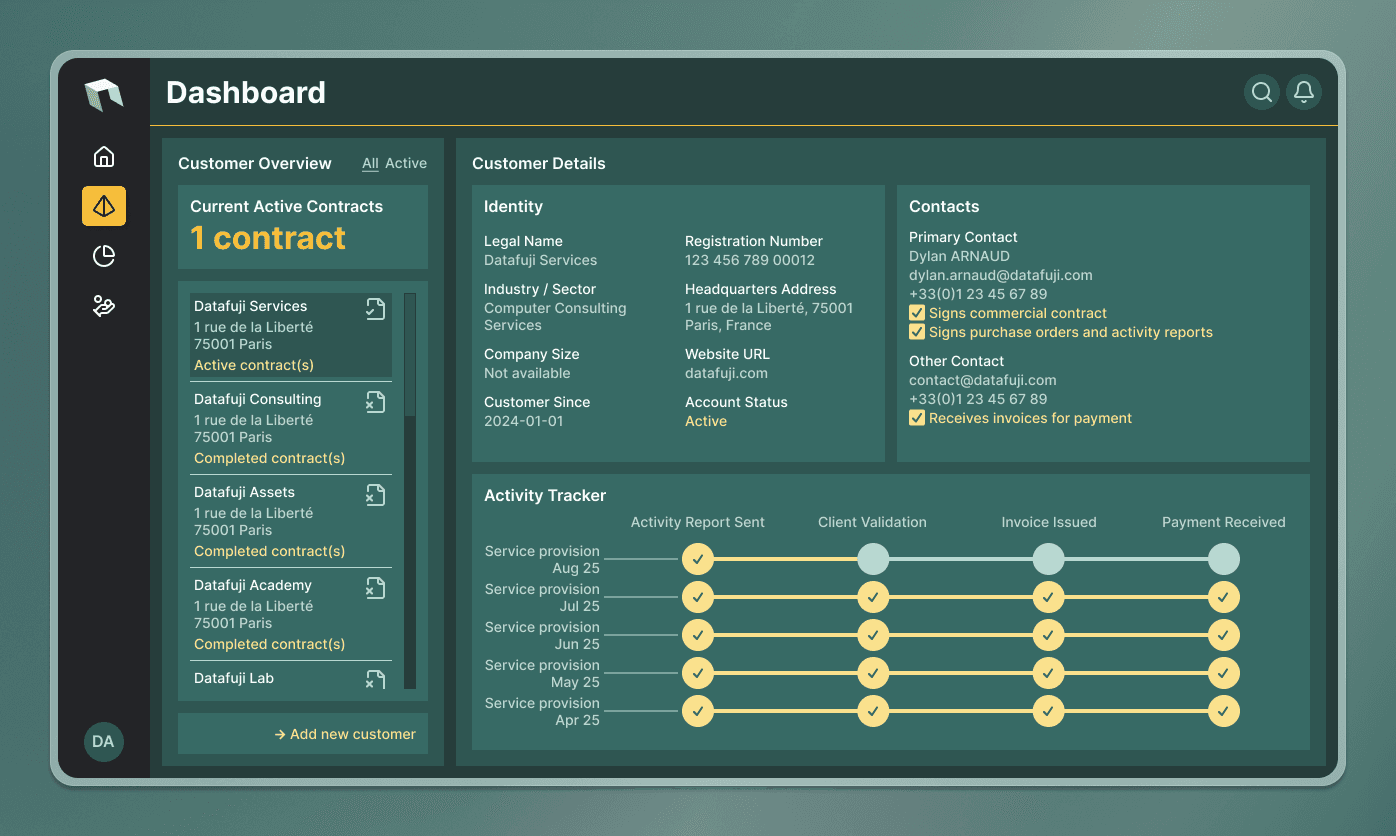Click Apr 25 Activity Report Sent checkmark
The width and height of the screenshot is (1396, 836).
coord(698,711)
